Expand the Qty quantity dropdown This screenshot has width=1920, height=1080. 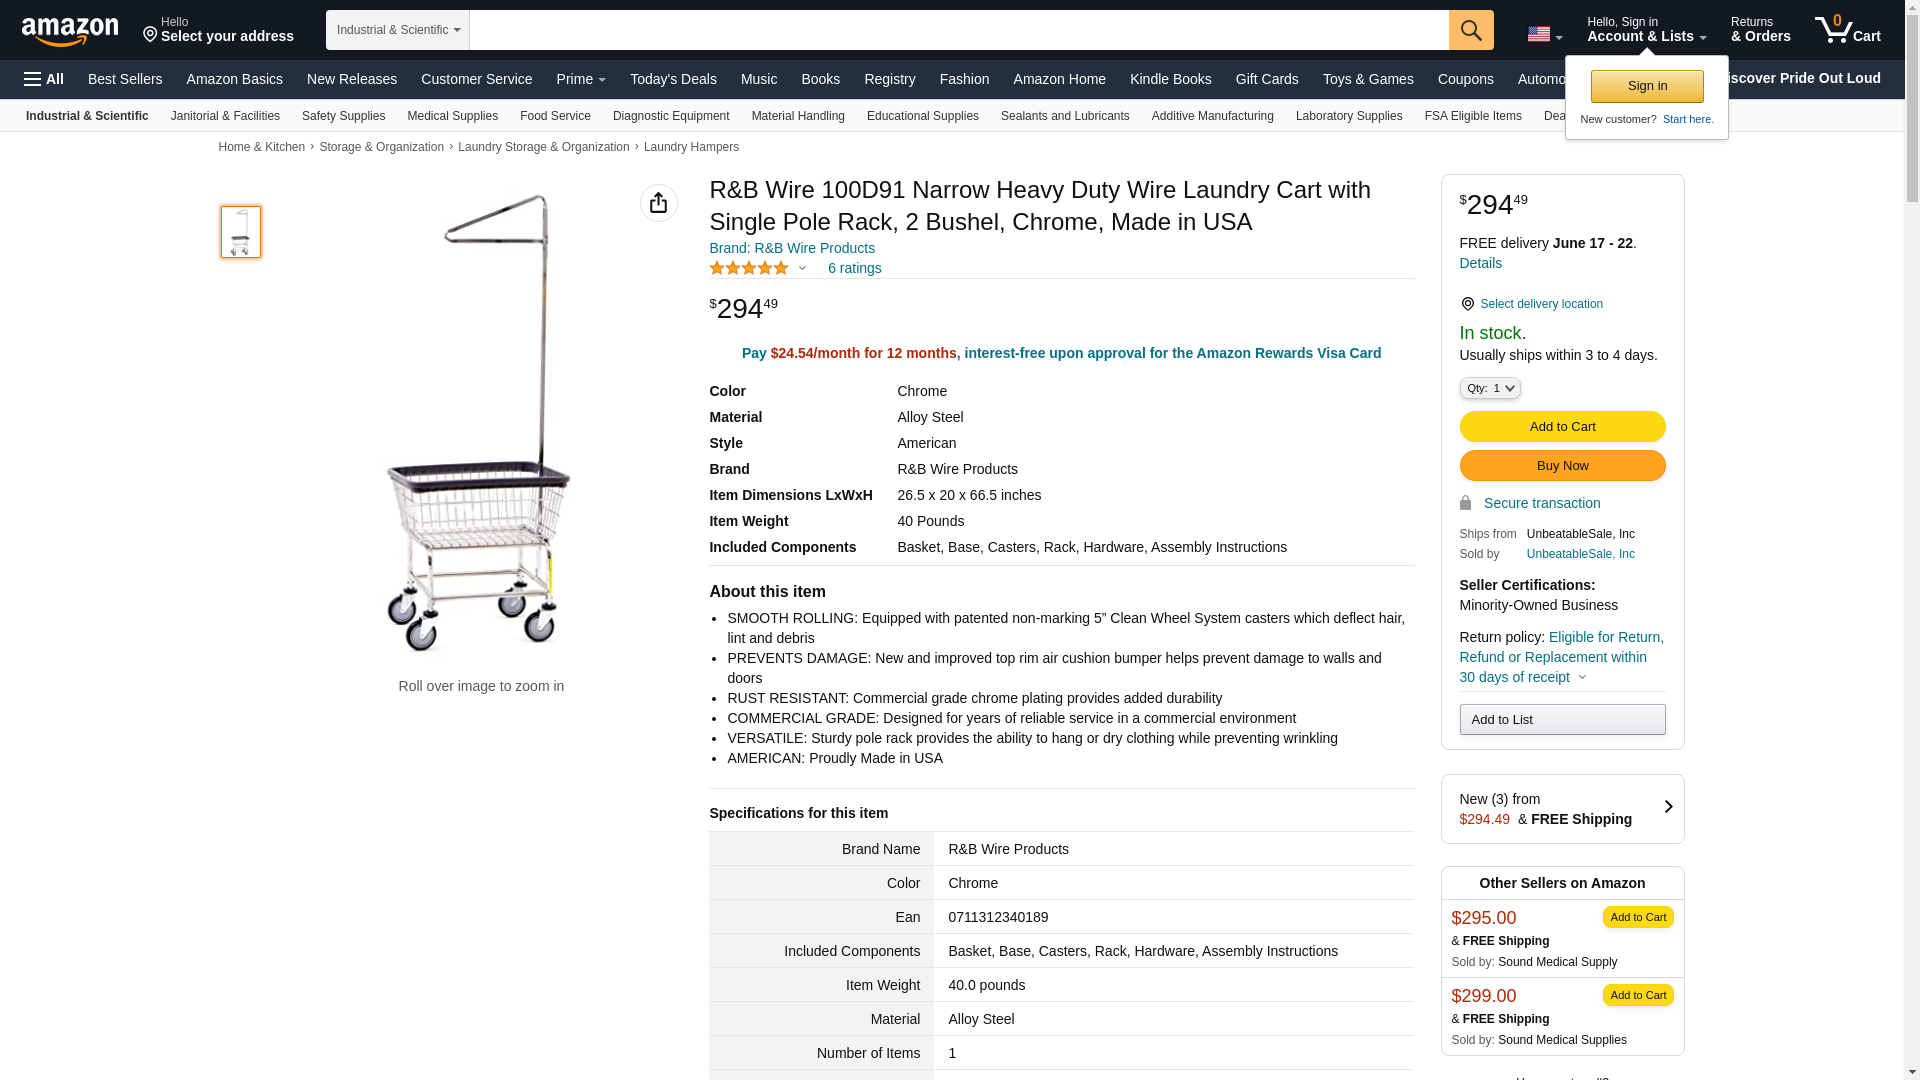click(1489, 388)
